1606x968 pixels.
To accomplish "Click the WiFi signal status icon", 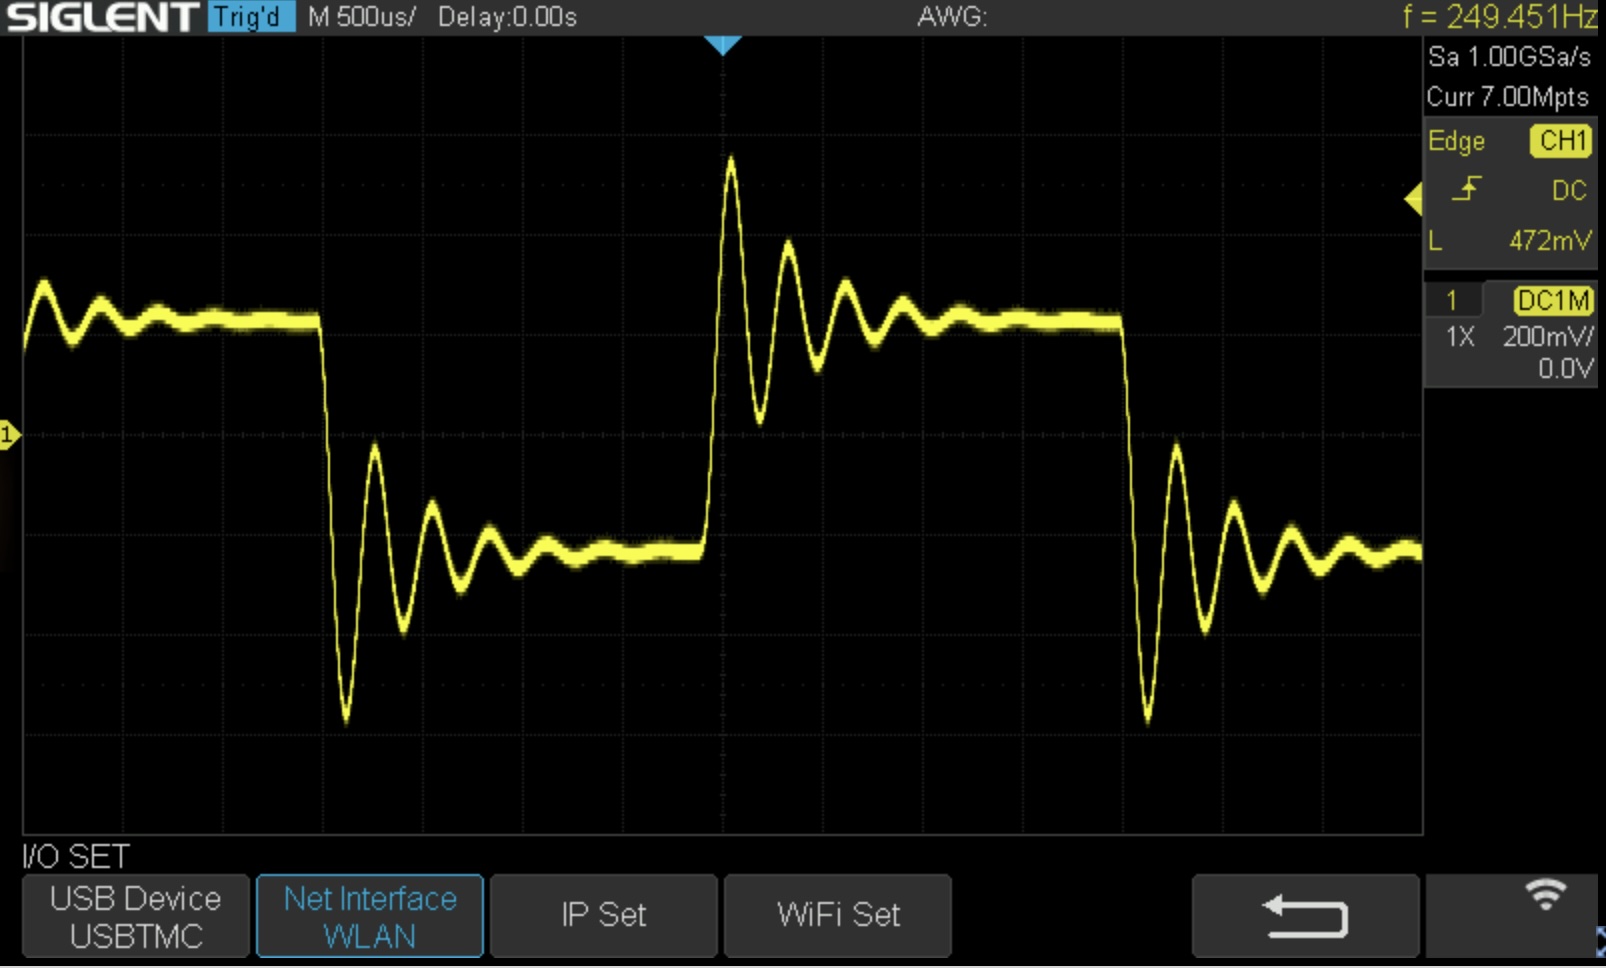I will [1545, 894].
